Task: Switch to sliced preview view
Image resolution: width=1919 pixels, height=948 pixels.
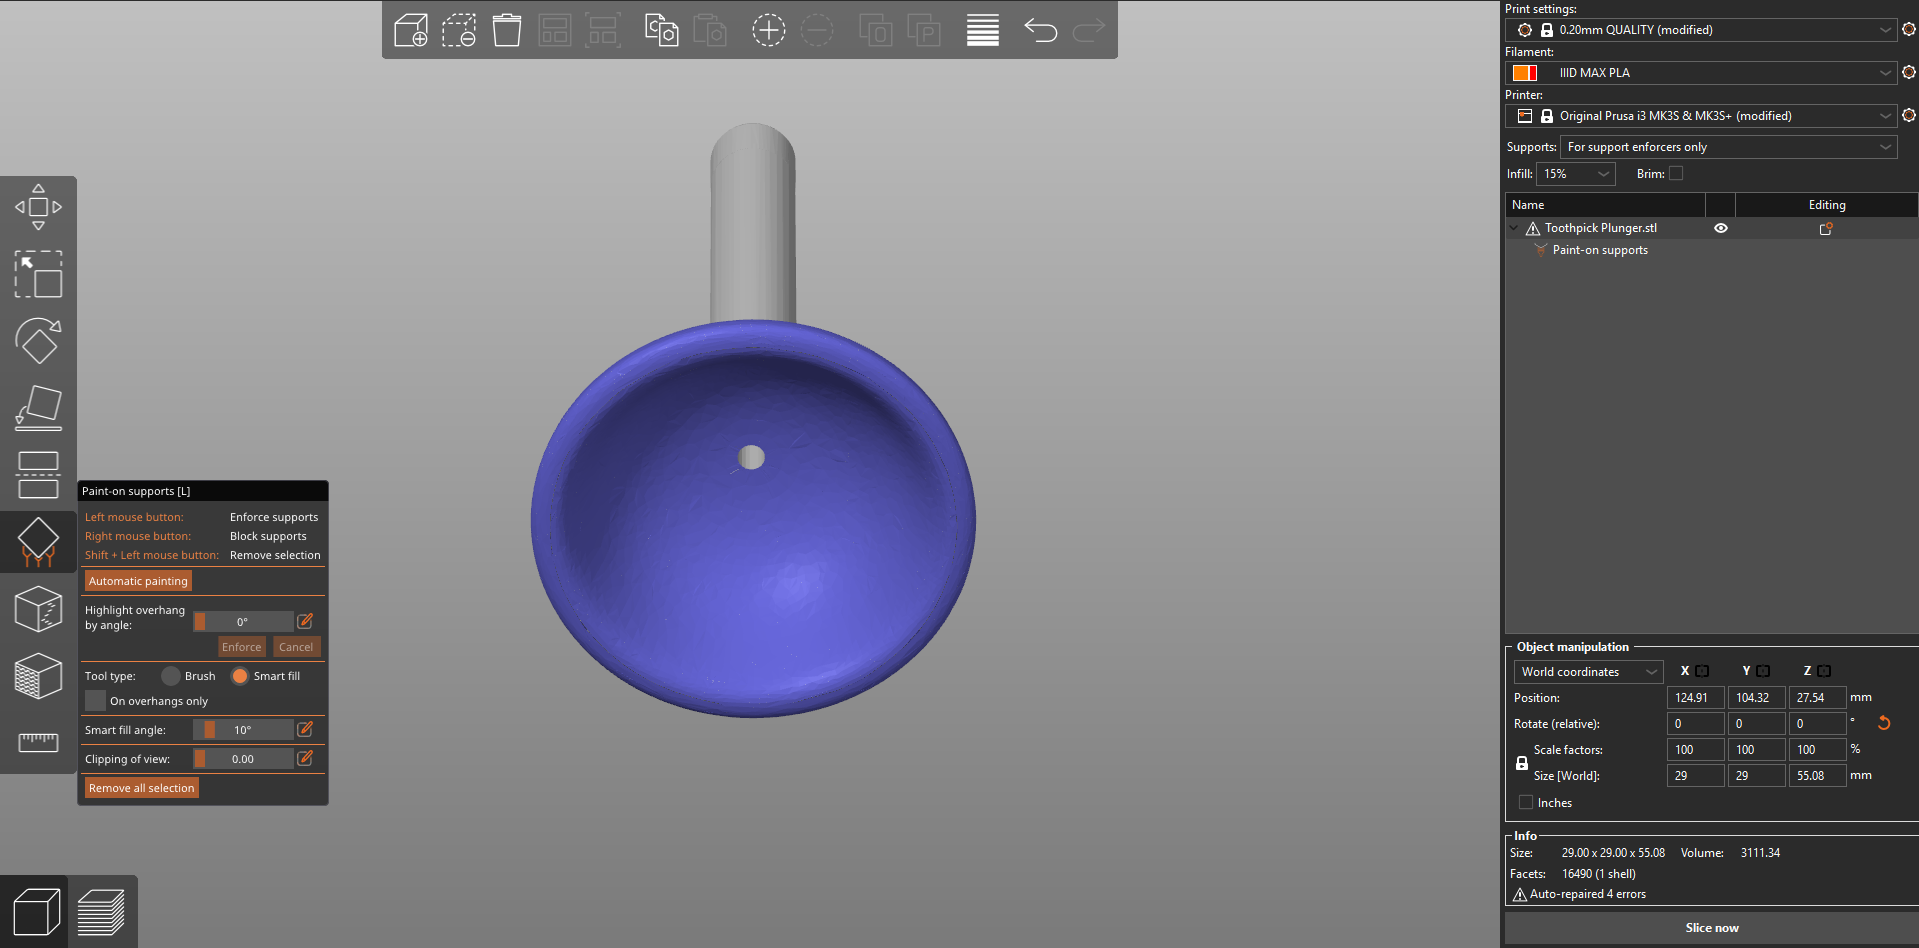Action: click(x=103, y=911)
